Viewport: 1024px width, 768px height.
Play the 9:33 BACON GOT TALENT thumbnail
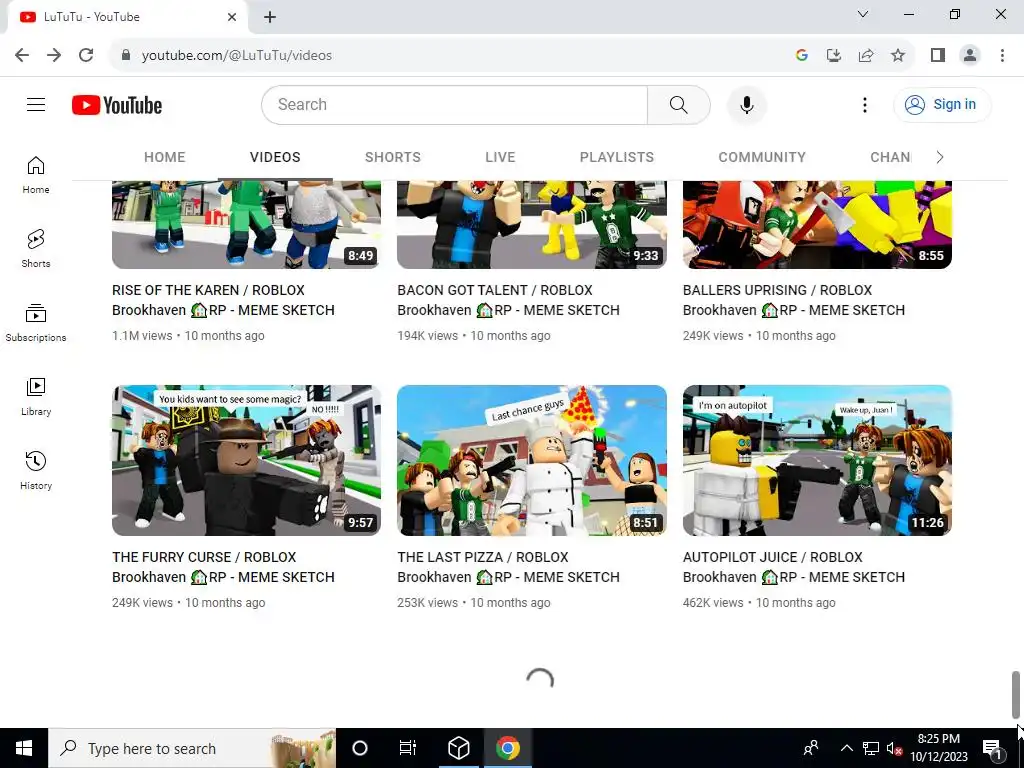point(532,225)
